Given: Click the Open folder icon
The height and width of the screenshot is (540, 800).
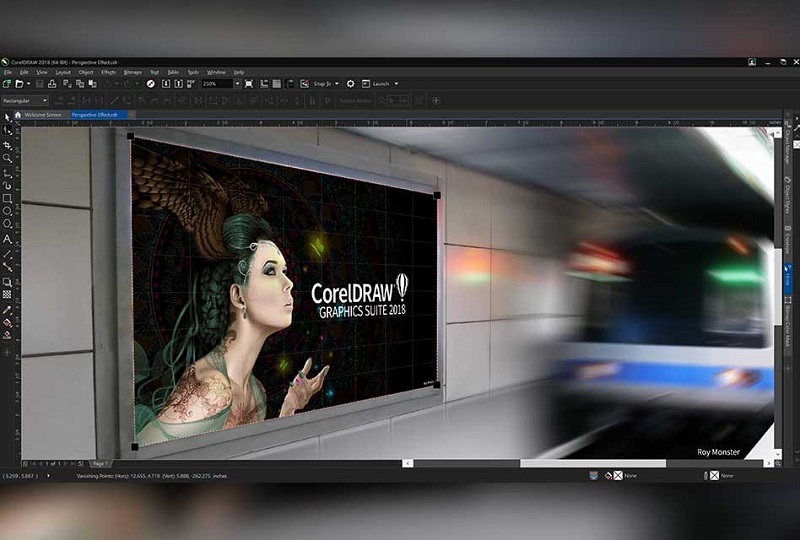Looking at the screenshot, I should tap(19, 84).
